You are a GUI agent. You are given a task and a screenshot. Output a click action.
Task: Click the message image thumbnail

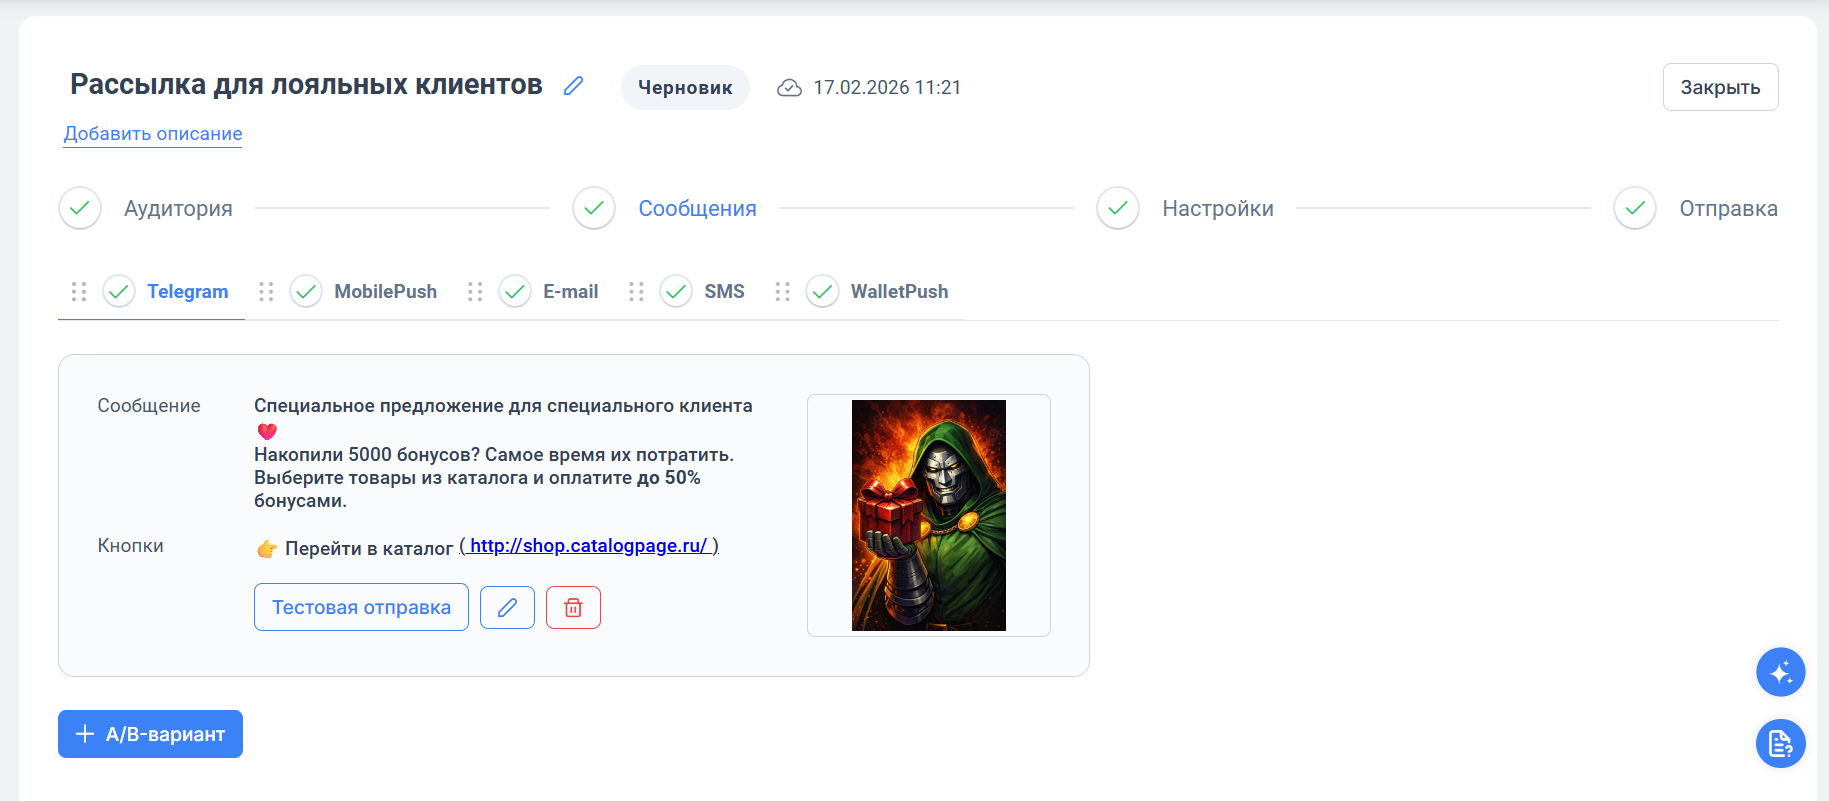click(x=928, y=515)
